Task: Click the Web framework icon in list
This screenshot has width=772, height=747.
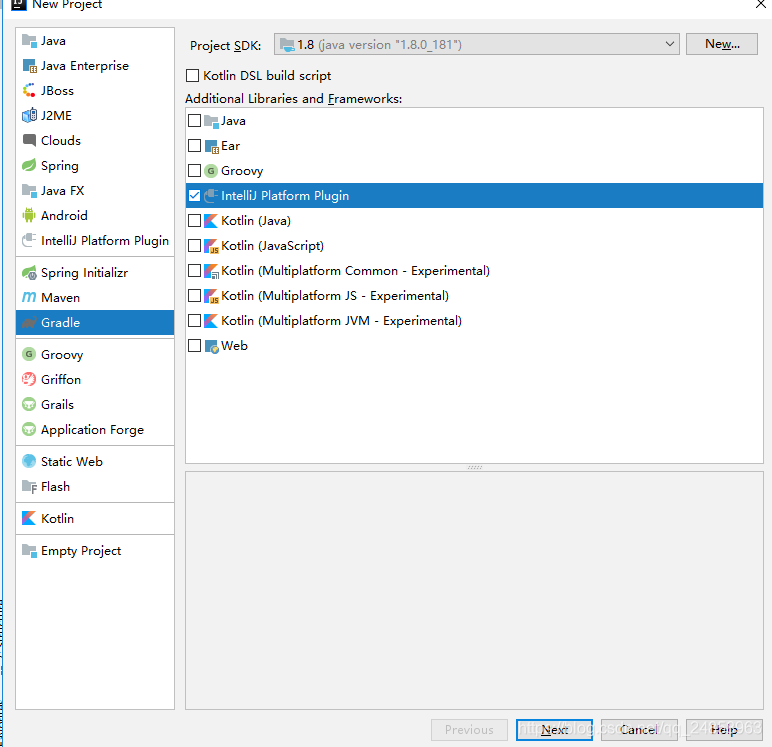Action: (212, 346)
